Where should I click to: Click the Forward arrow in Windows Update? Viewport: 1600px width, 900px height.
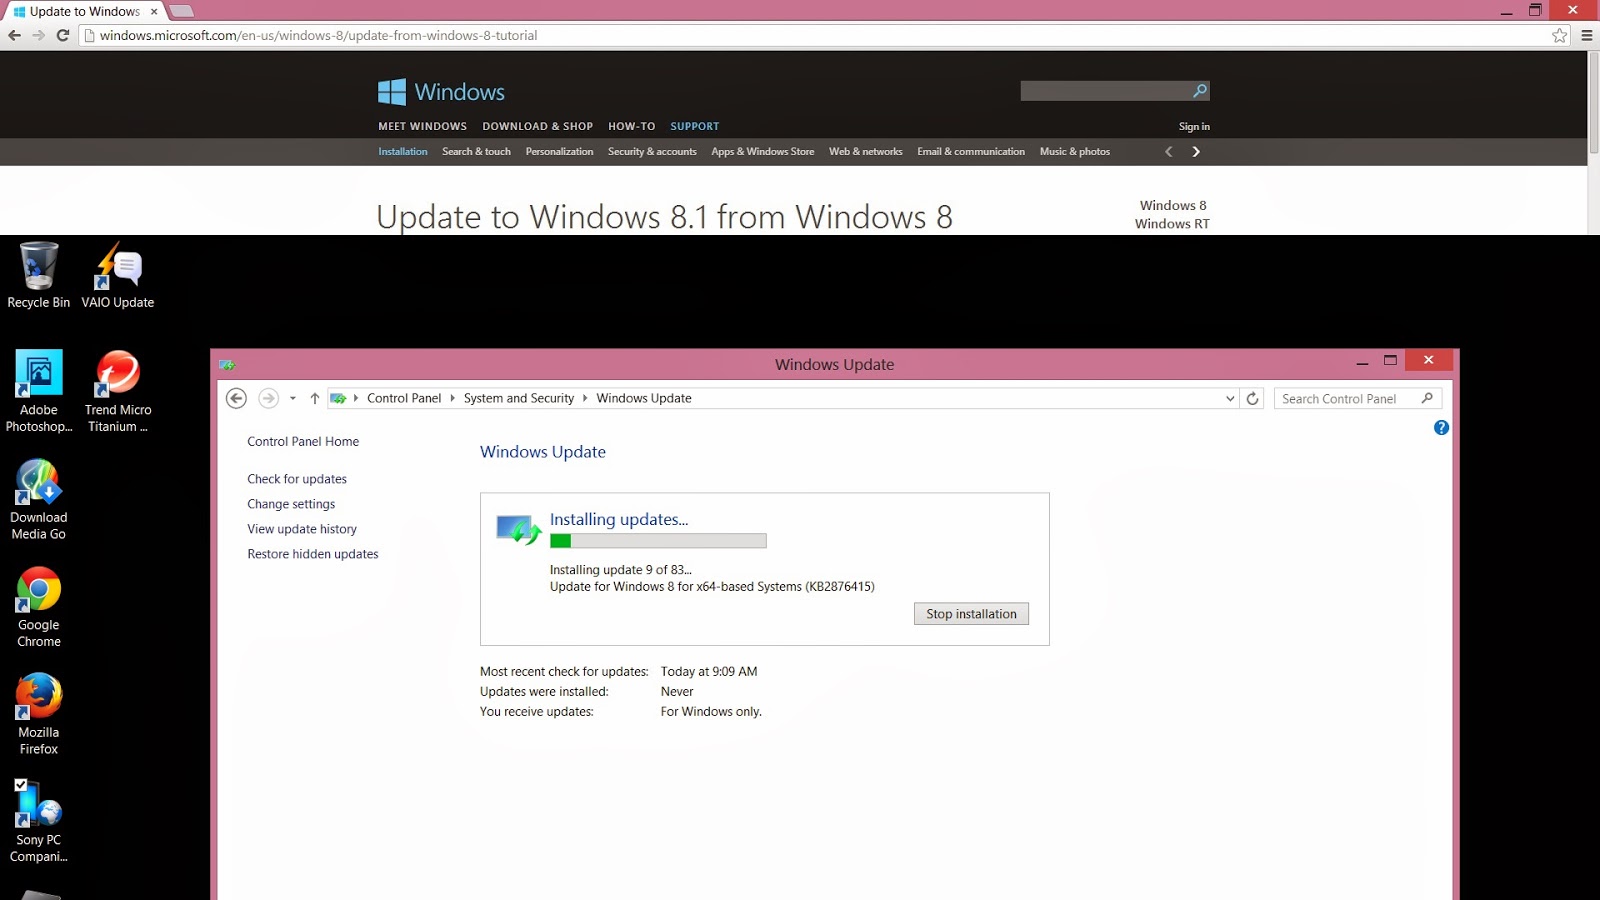click(268, 398)
